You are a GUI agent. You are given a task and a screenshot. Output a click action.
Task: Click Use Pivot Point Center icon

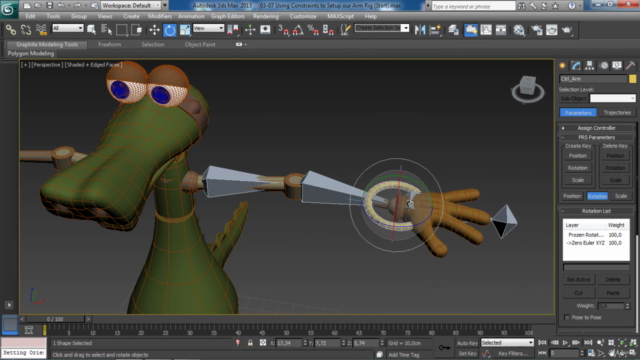(233, 30)
